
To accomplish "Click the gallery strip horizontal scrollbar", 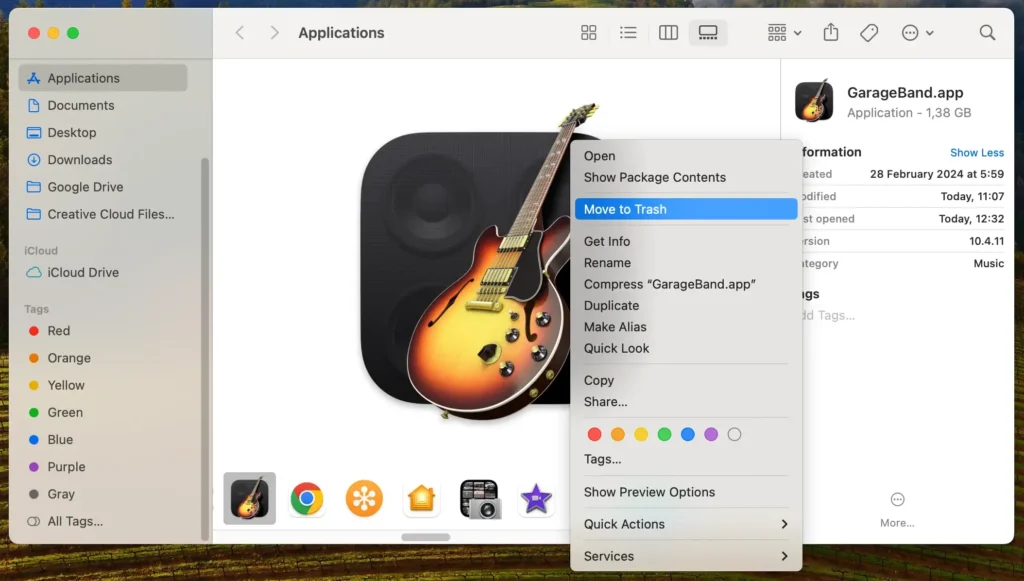I will pos(426,537).
